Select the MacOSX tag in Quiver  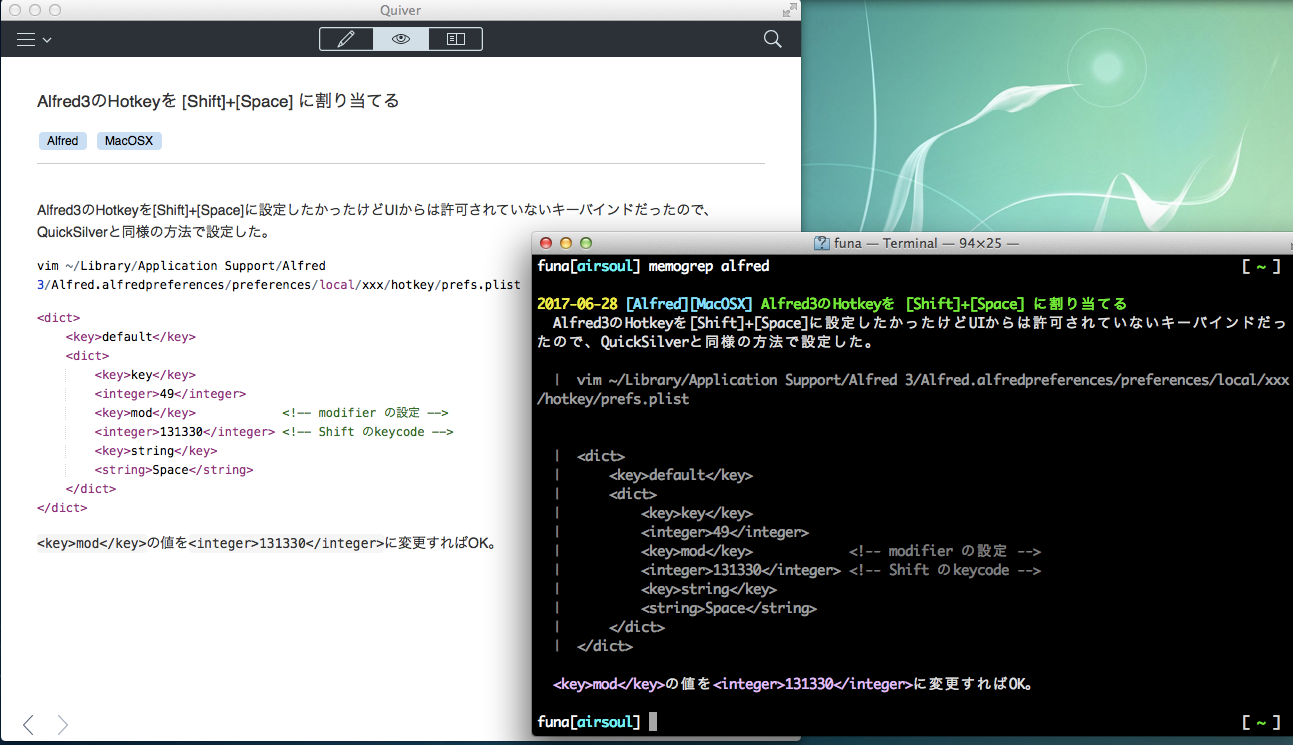pyautogui.click(x=129, y=141)
